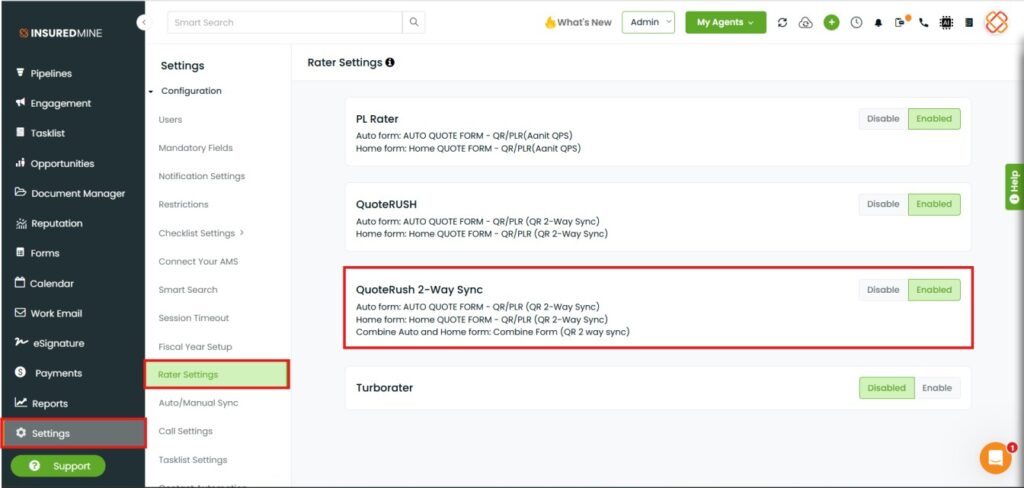Click the Rater Settings info icon
The image size is (1024, 488).
point(390,63)
